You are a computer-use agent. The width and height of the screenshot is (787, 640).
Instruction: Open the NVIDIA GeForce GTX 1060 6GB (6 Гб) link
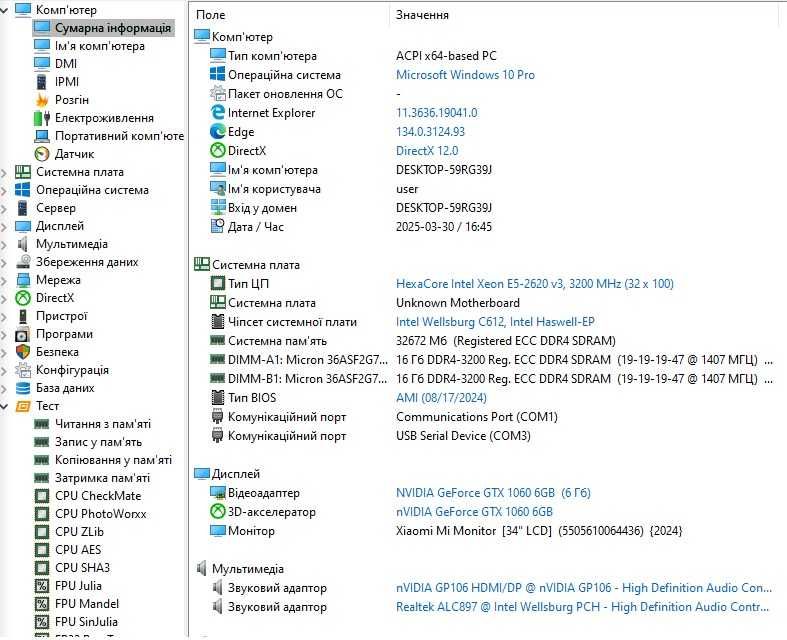click(x=493, y=493)
